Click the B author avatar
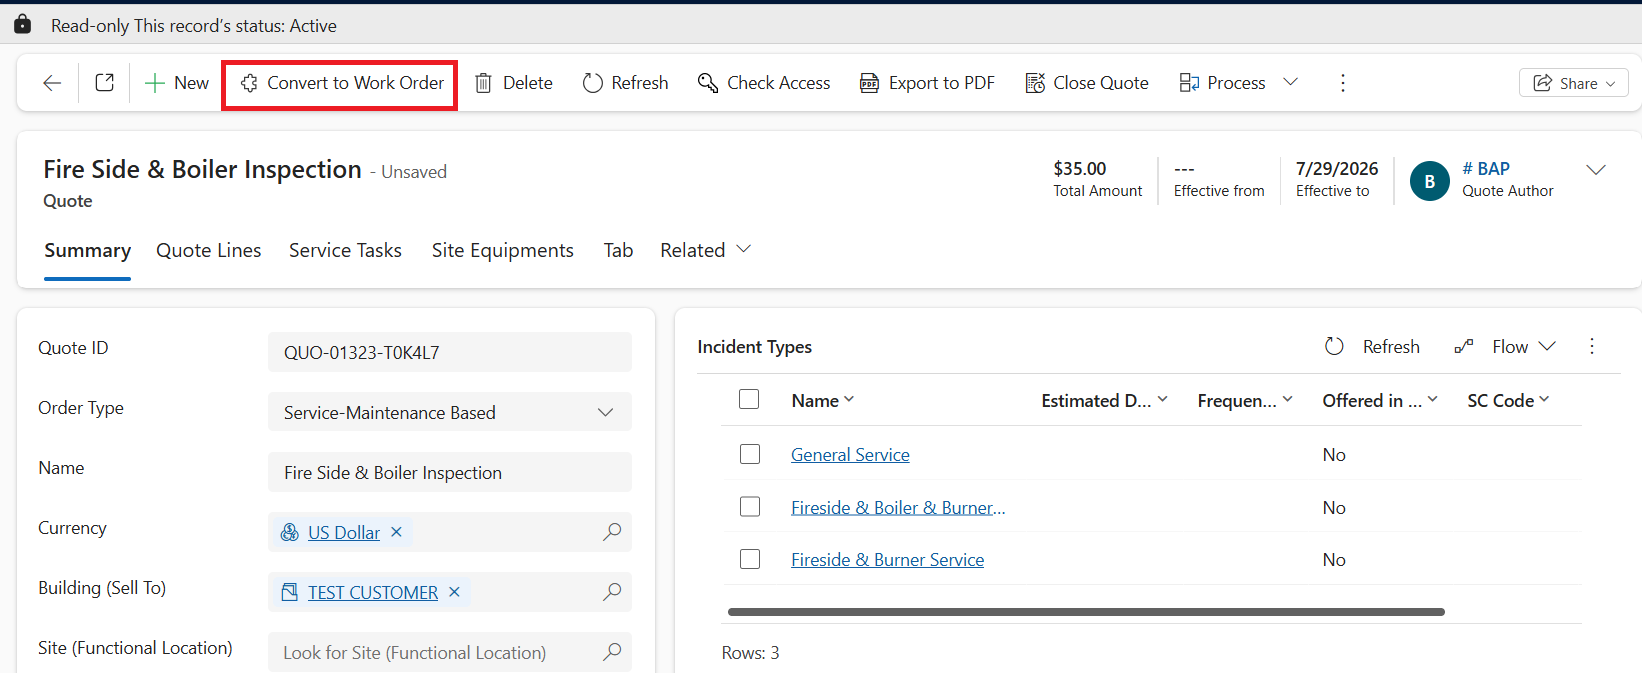Viewport: 1642px width, 673px height. point(1430,181)
